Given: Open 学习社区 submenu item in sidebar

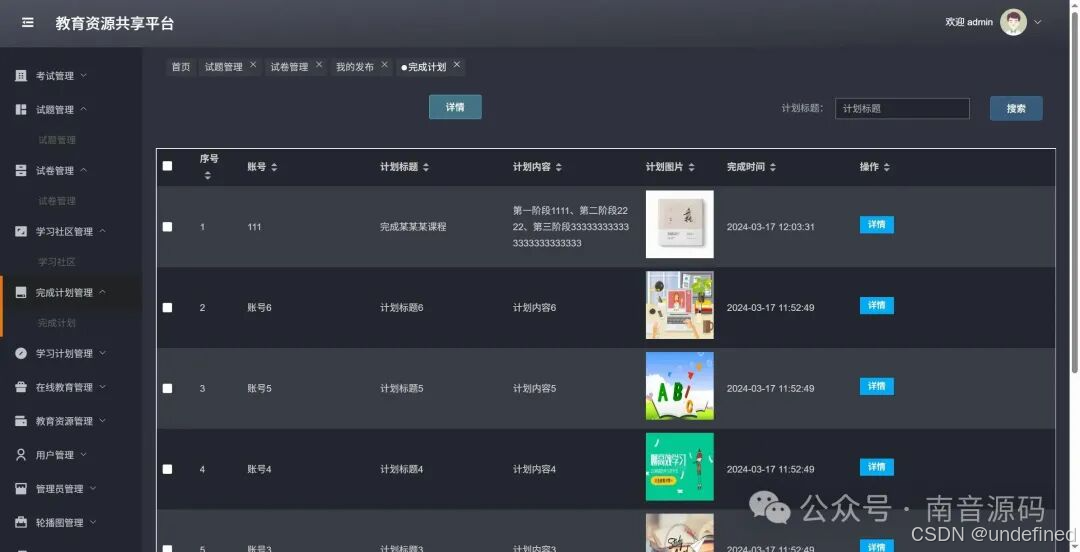Looking at the screenshot, I should click(x=57, y=262).
